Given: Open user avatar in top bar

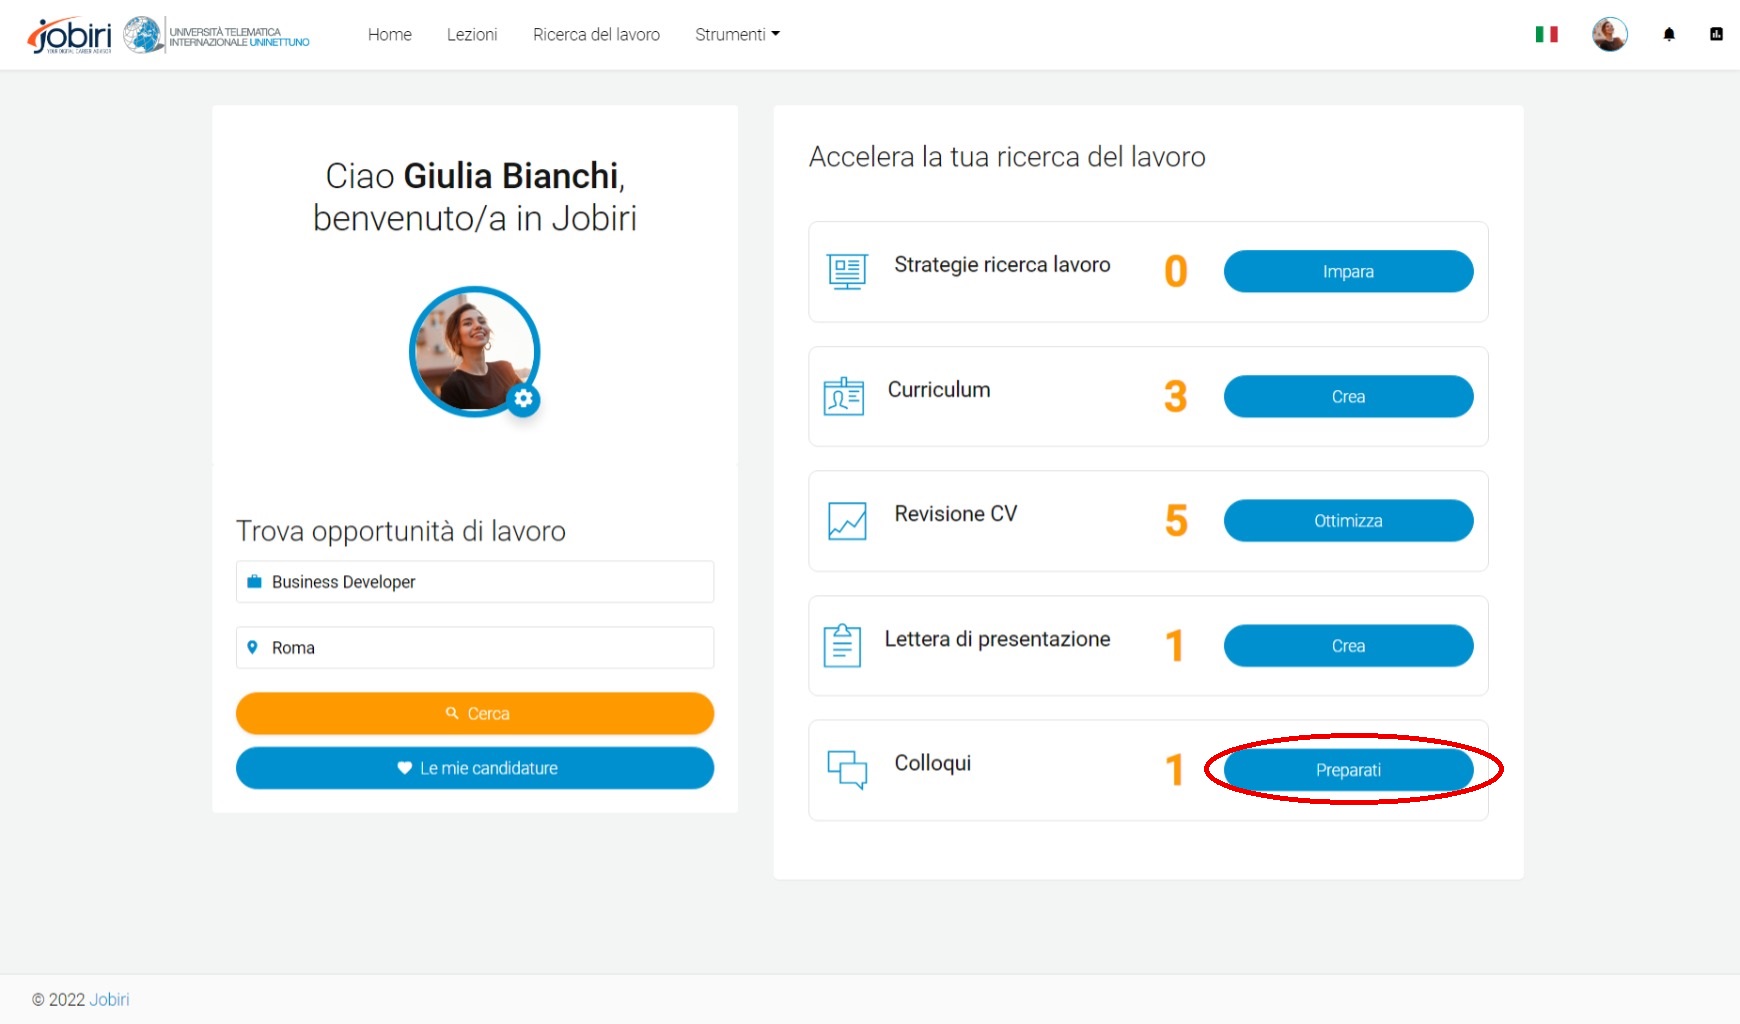Looking at the screenshot, I should pyautogui.click(x=1609, y=35).
